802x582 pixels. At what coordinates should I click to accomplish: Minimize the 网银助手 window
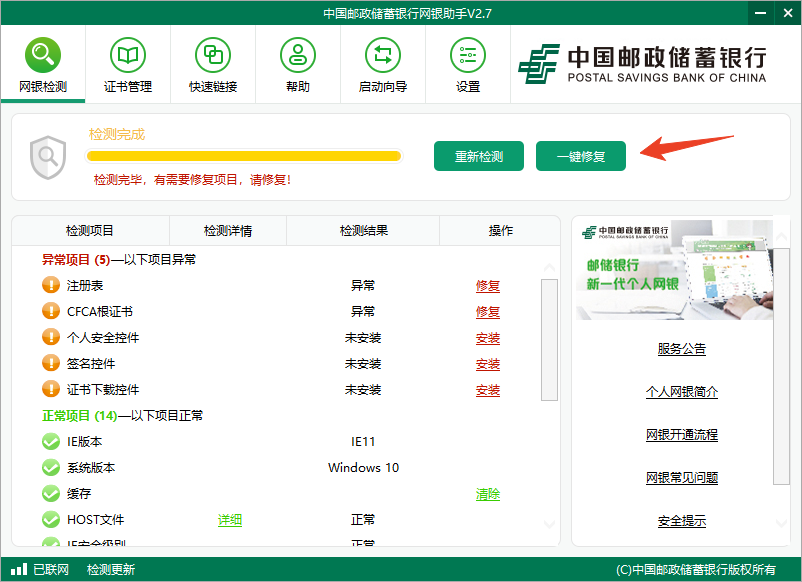click(x=761, y=13)
